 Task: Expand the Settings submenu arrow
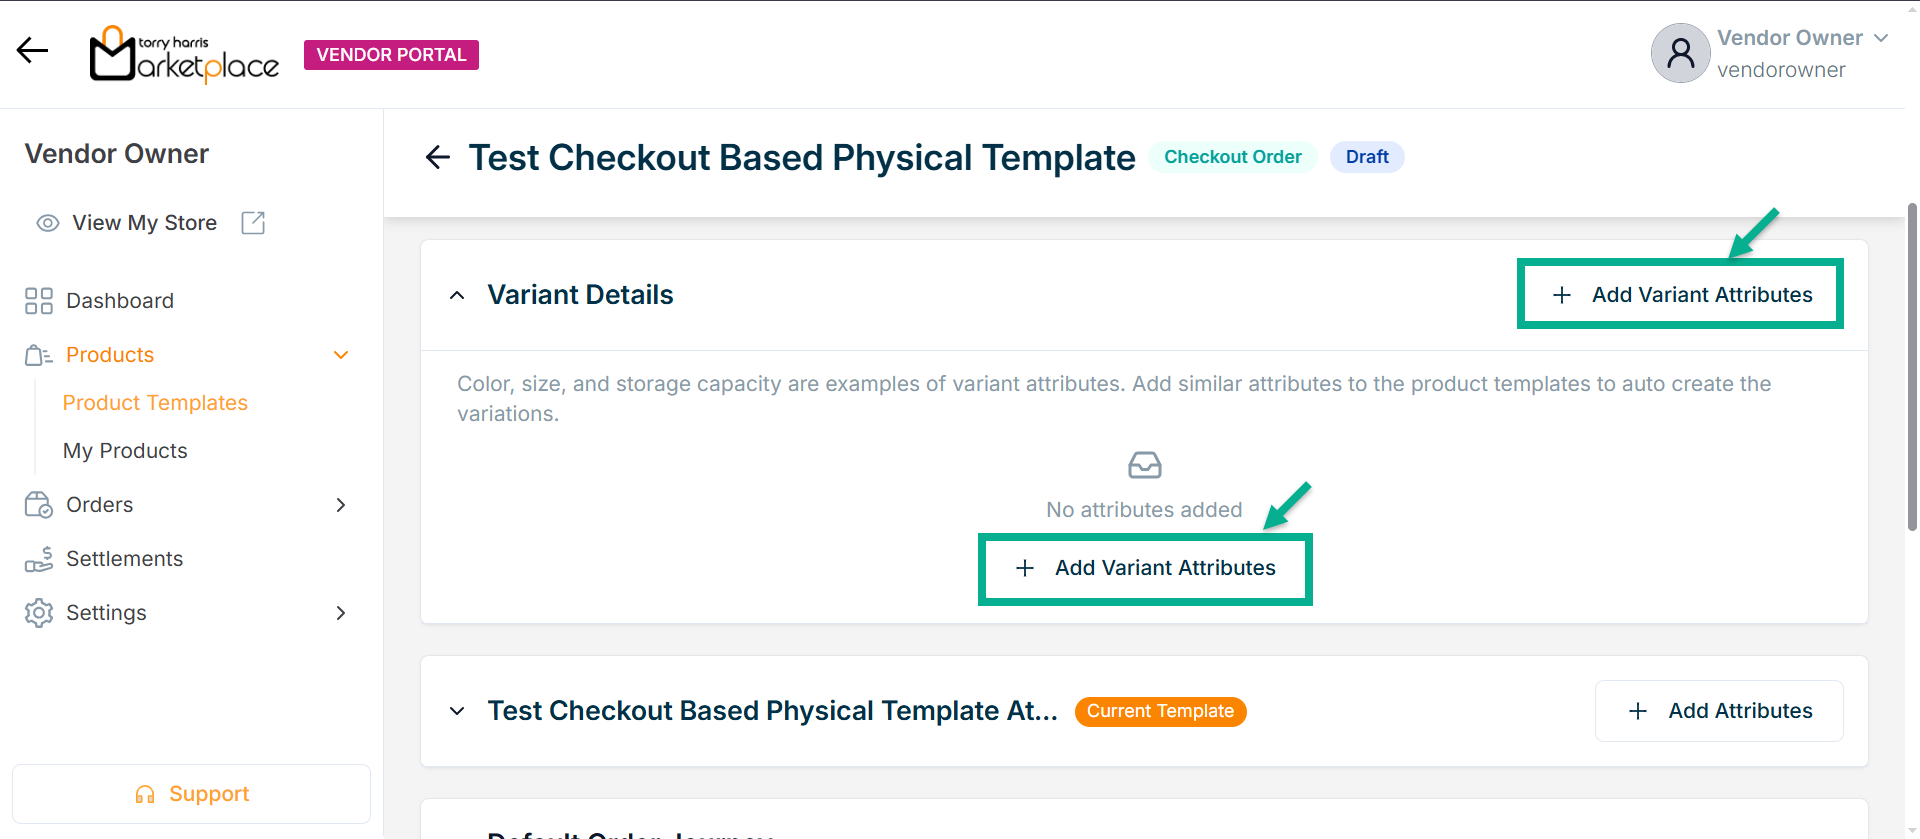[x=341, y=613]
